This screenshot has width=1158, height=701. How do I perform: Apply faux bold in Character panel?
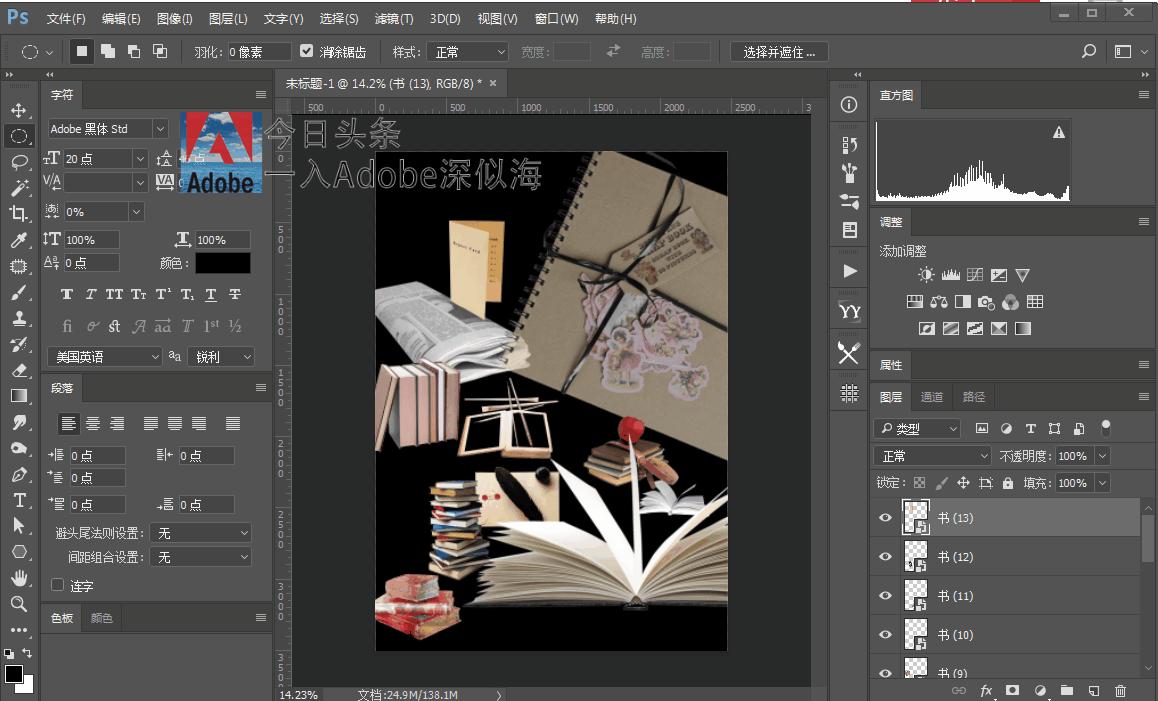[x=66, y=294]
